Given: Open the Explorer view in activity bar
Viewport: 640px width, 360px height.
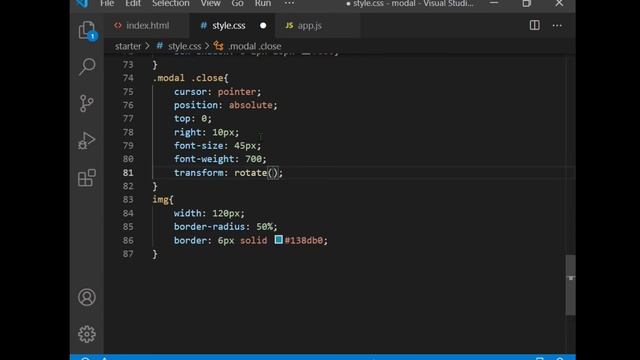Looking at the screenshot, I should (x=87, y=31).
